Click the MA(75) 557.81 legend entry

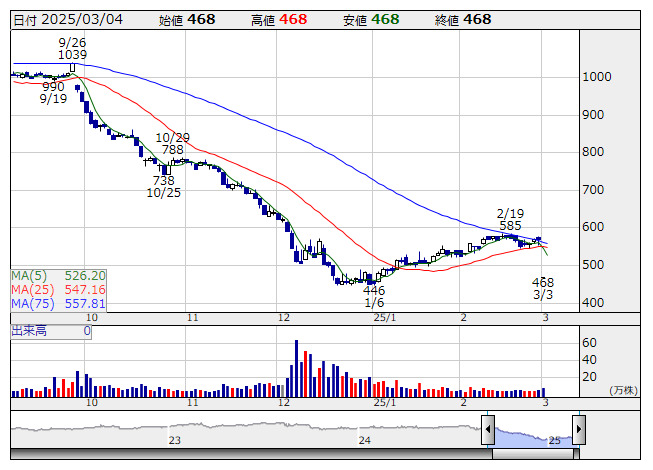pyautogui.click(x=58, y=303)
